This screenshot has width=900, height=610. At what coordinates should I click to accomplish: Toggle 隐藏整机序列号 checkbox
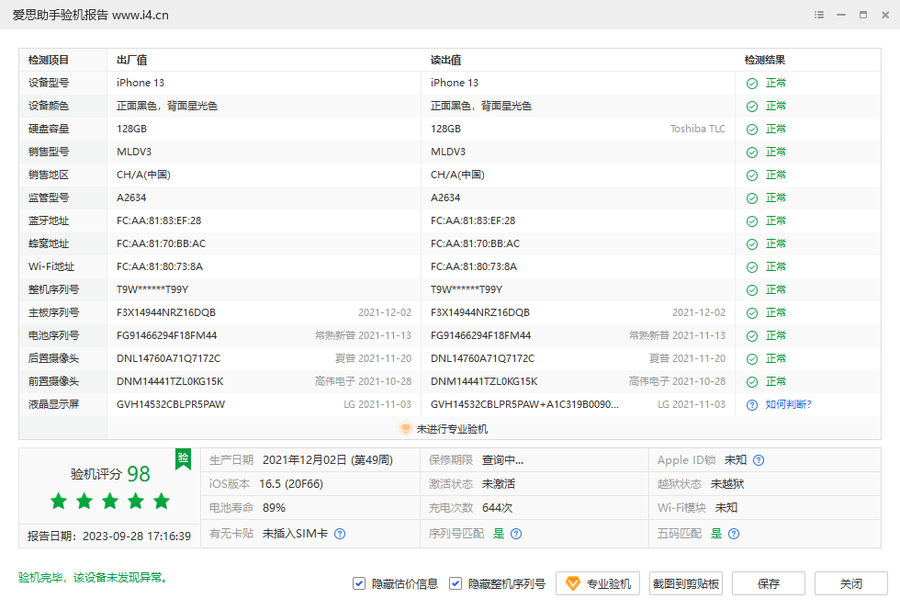[x=455, y=584]
